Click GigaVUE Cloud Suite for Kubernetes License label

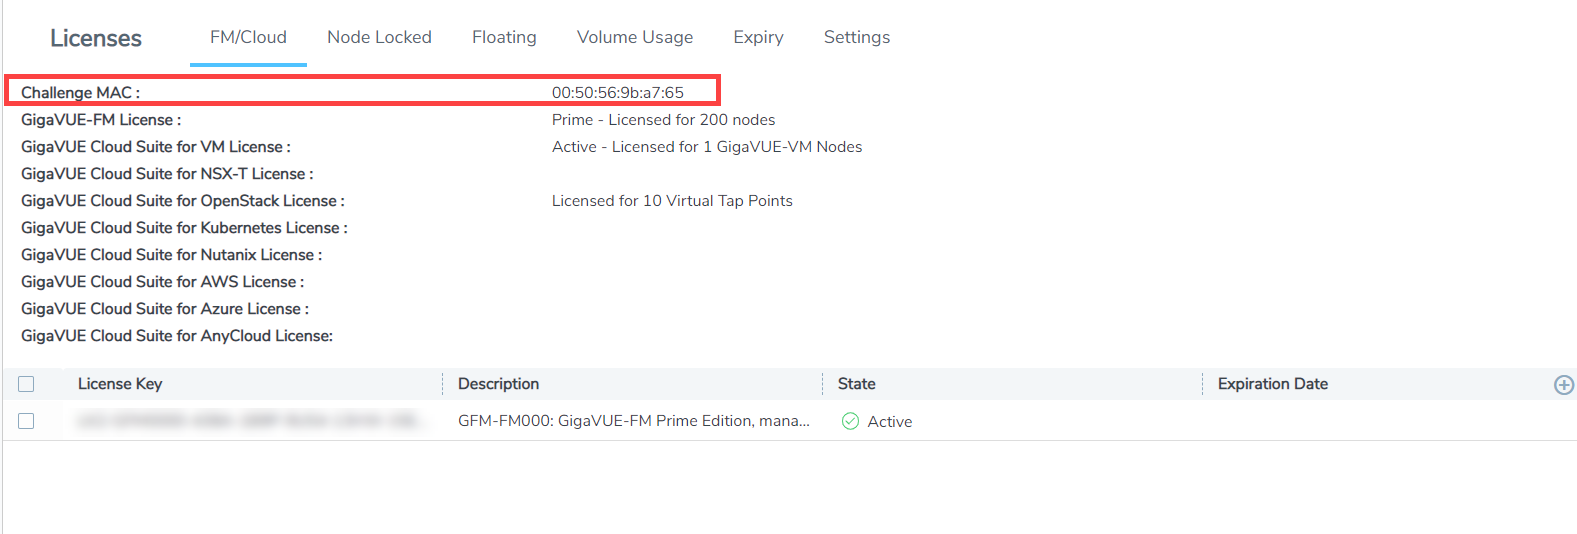coord(184,227)
